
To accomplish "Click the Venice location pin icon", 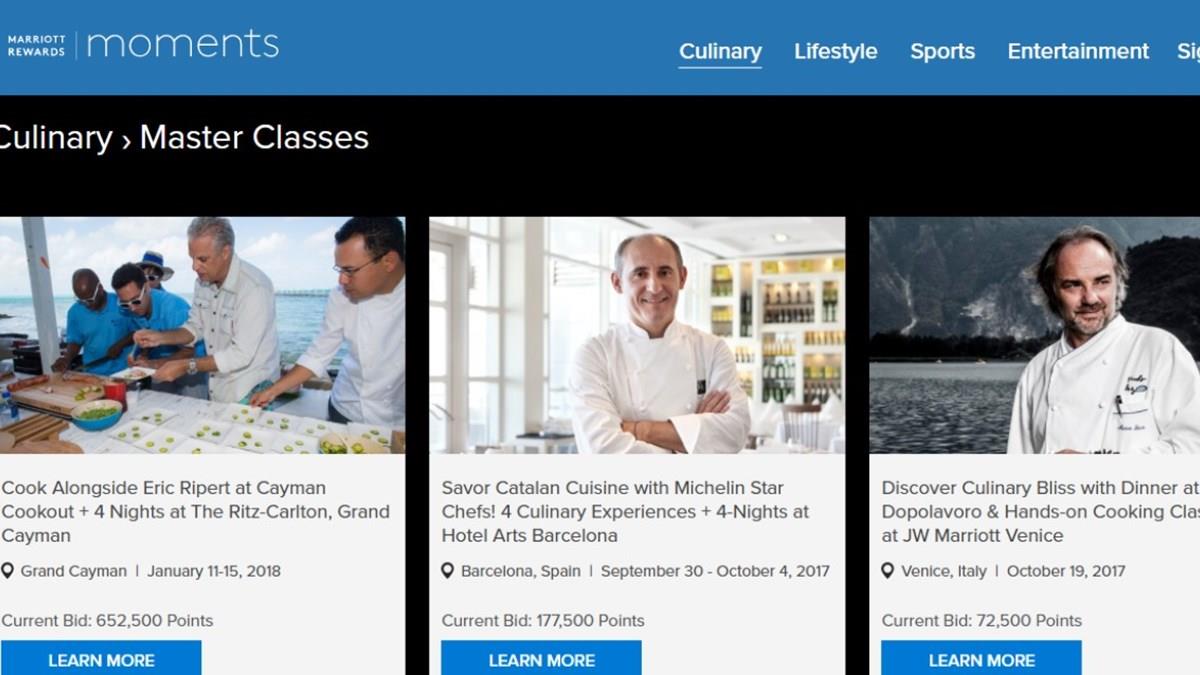I will tap(888, 571).
